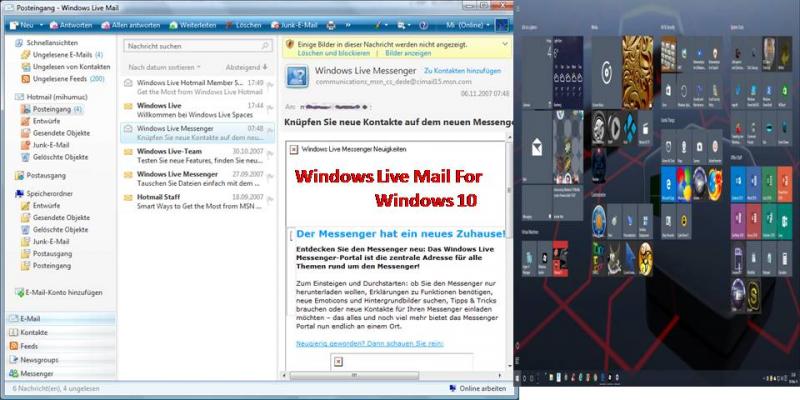
Task: Switch to the E-Mail navigation tab
Action: (x=60, y=319)
